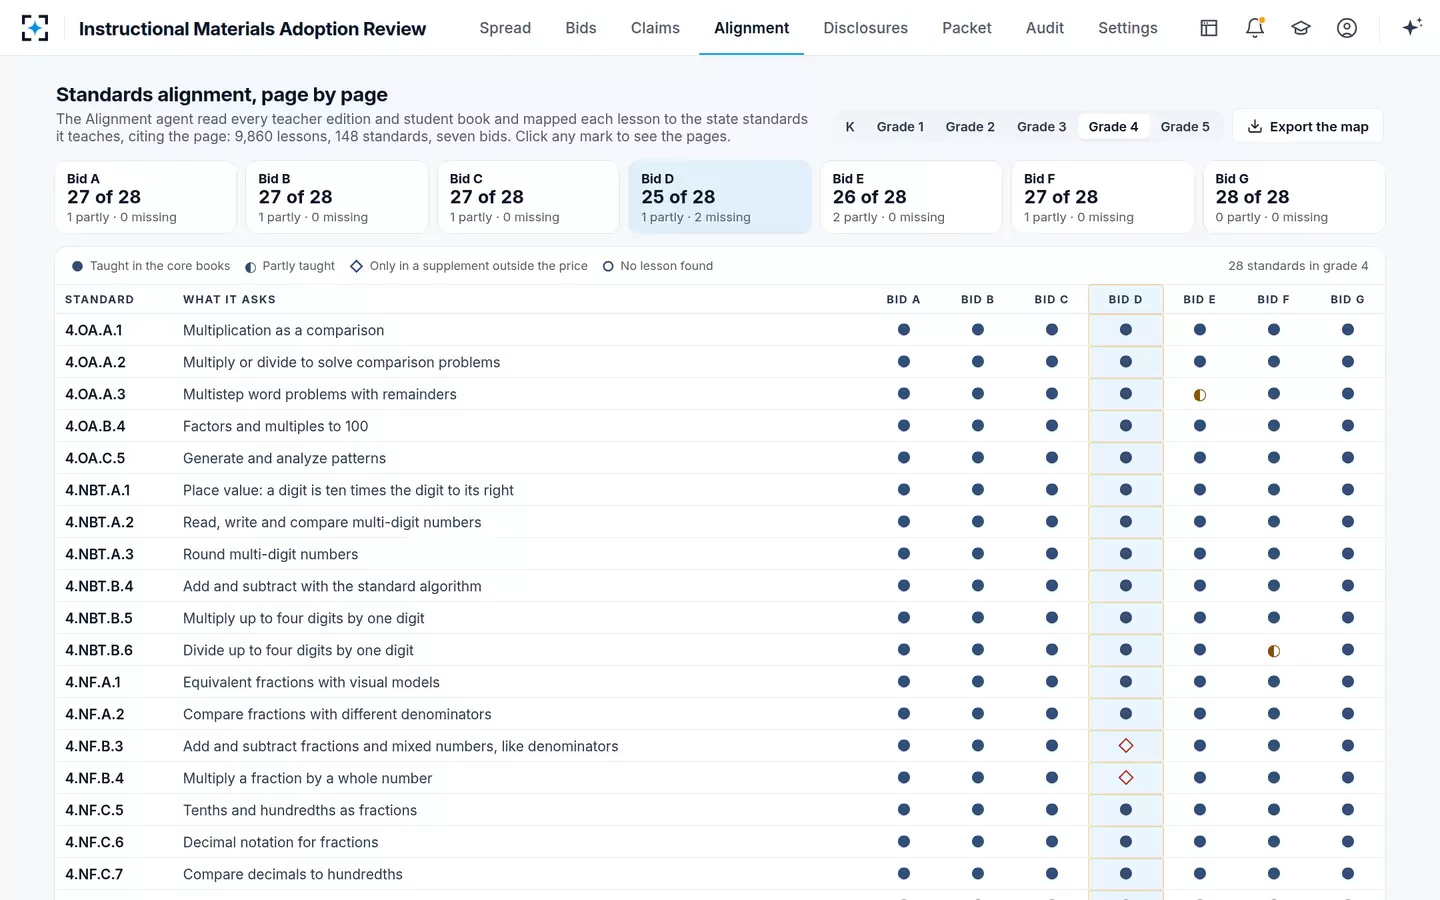Click Bid F's partly taught mark for 4.NBT.B.6
The image size is (1440, 900).
pos(1274,651)
